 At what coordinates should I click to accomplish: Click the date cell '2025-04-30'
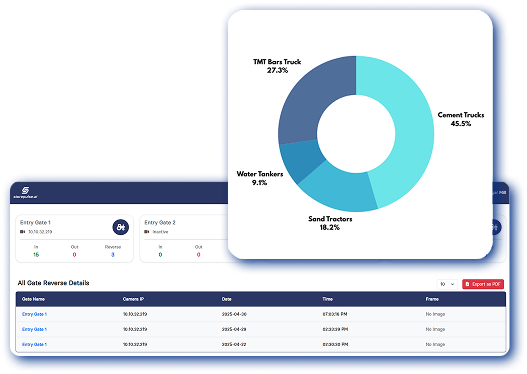pos(234,314)
